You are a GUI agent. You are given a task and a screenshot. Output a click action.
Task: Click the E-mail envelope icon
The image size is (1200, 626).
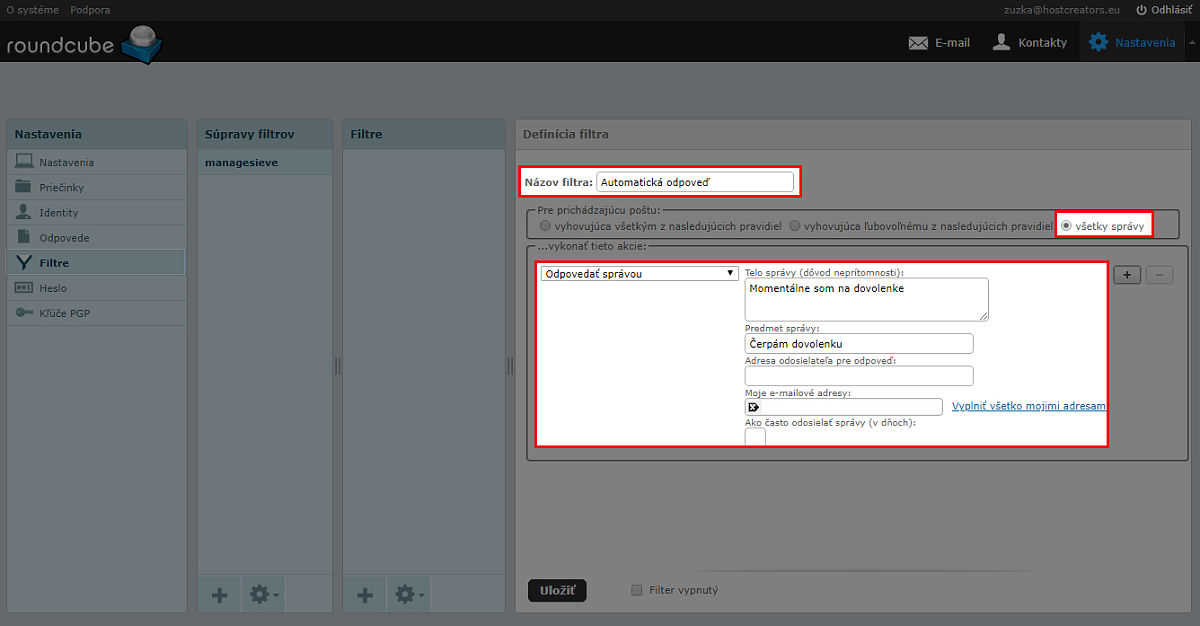(918, 43)
